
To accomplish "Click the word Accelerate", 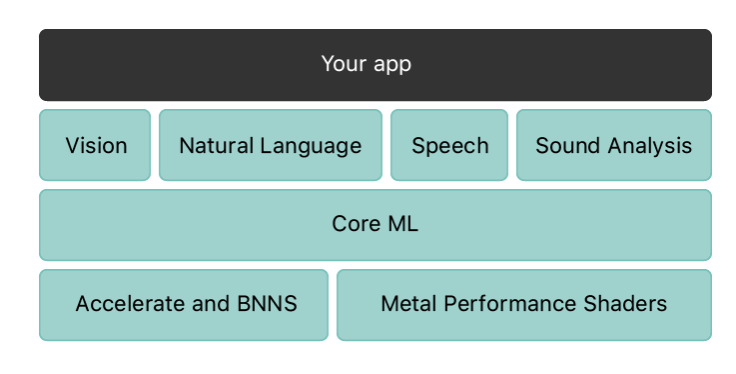I will (130, 304).
